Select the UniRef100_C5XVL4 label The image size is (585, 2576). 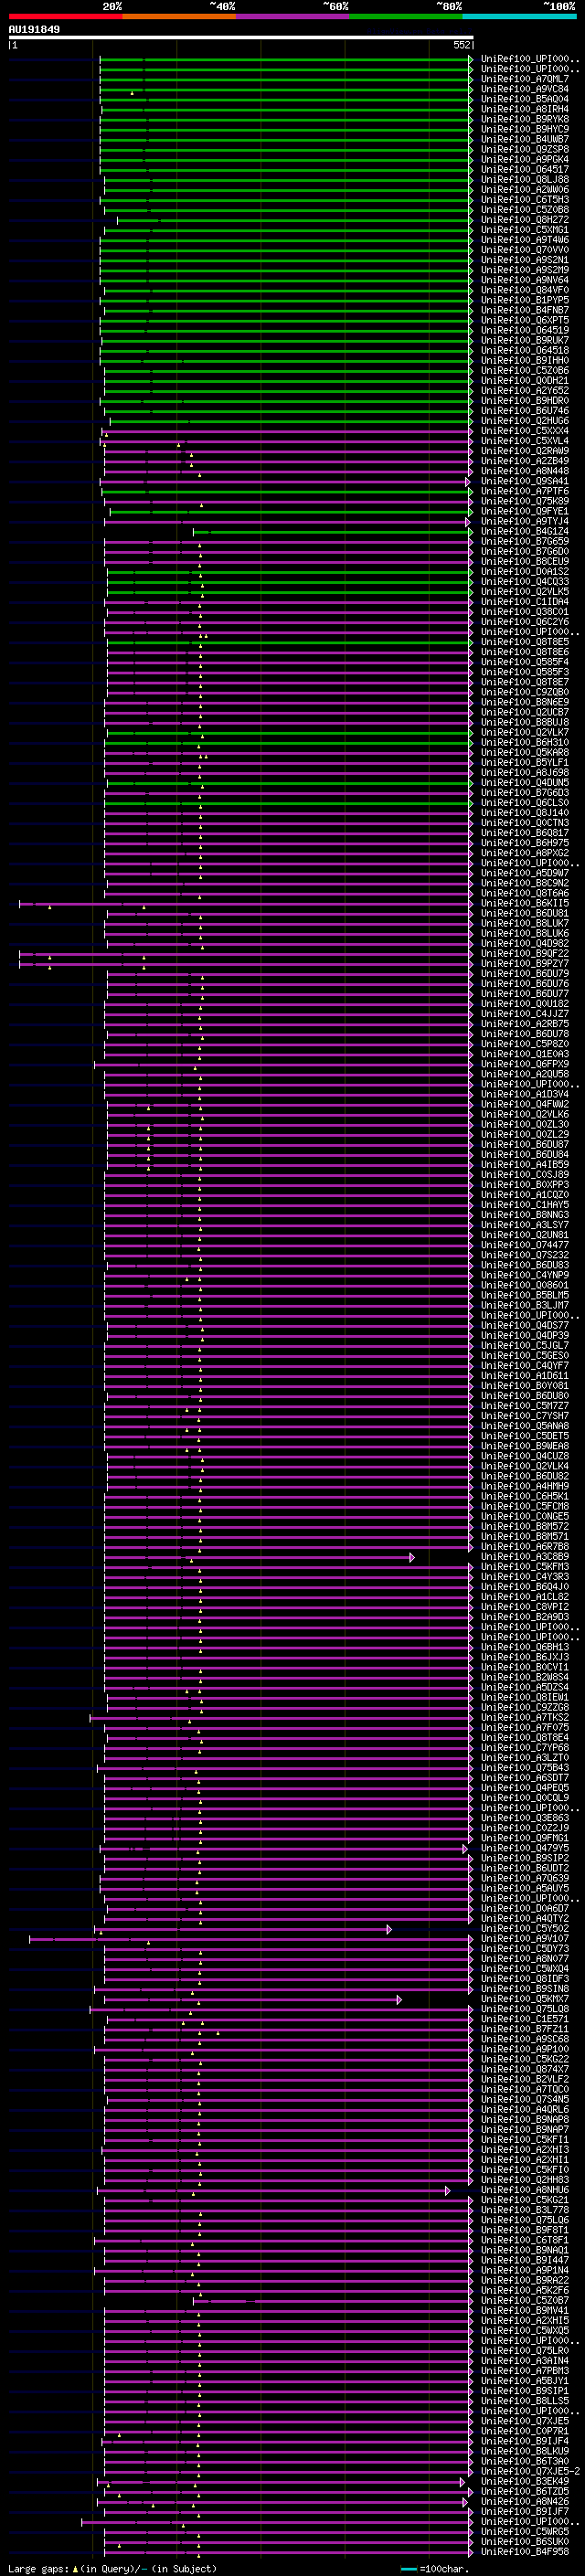pyautogui.click(x=525, y=441)
